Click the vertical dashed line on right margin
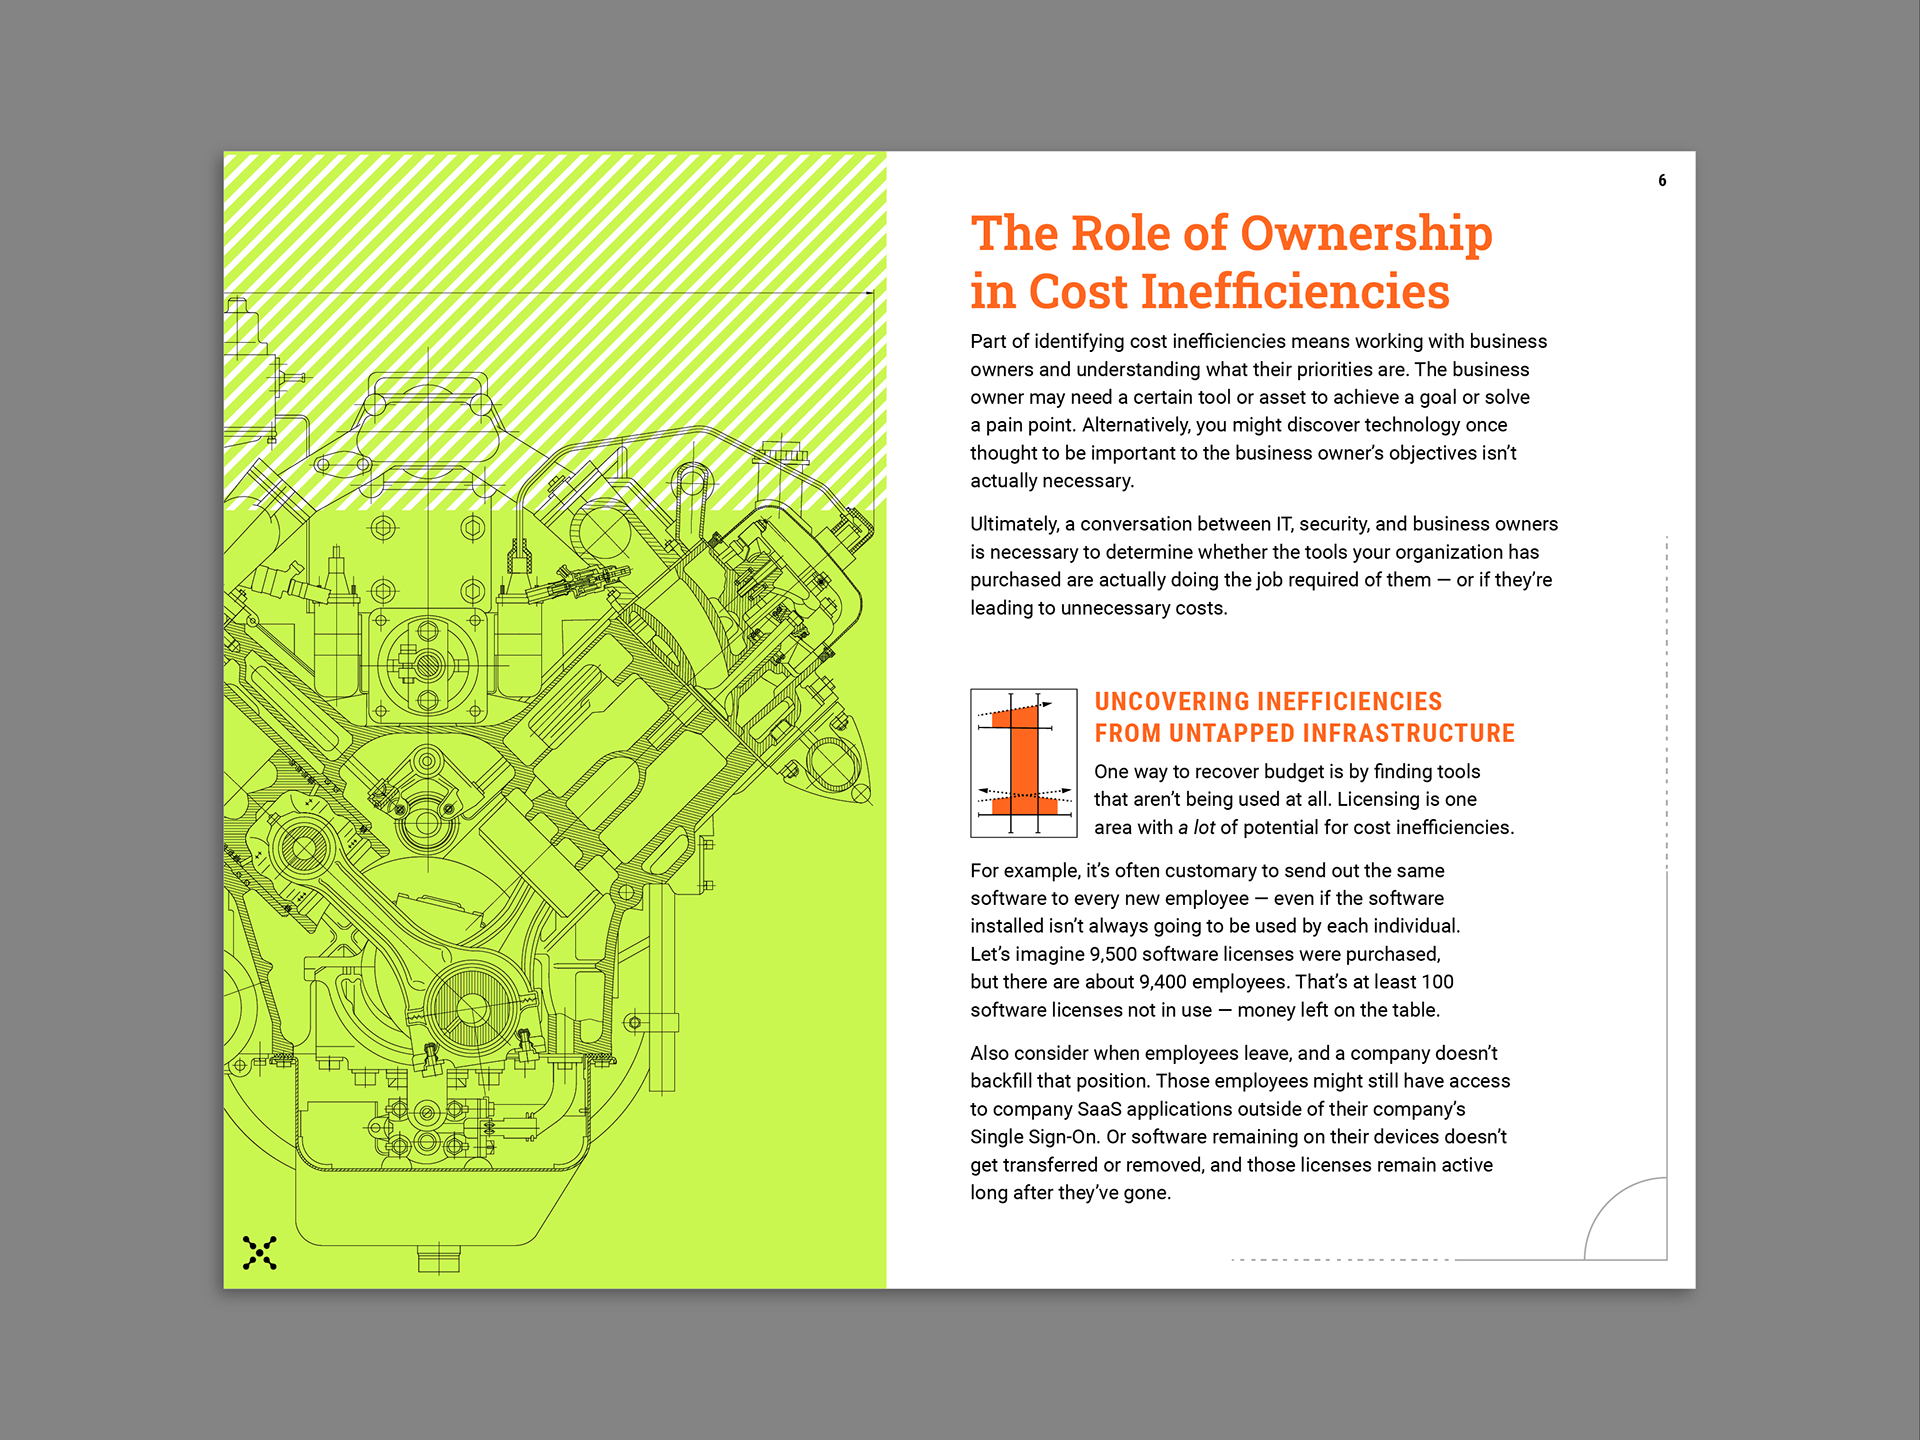The image size is (1920, 1440). pos(1667,700)
